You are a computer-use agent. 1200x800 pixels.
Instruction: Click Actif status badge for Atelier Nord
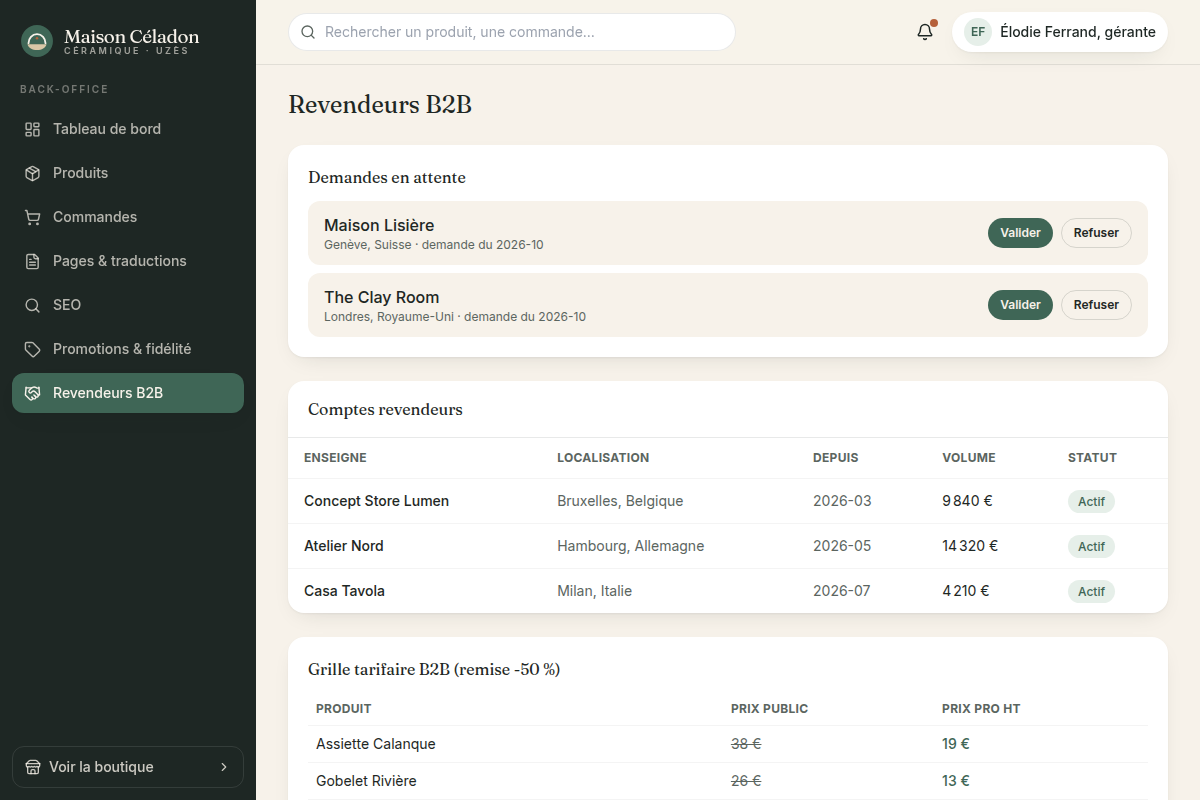(x=1091, y=546)
